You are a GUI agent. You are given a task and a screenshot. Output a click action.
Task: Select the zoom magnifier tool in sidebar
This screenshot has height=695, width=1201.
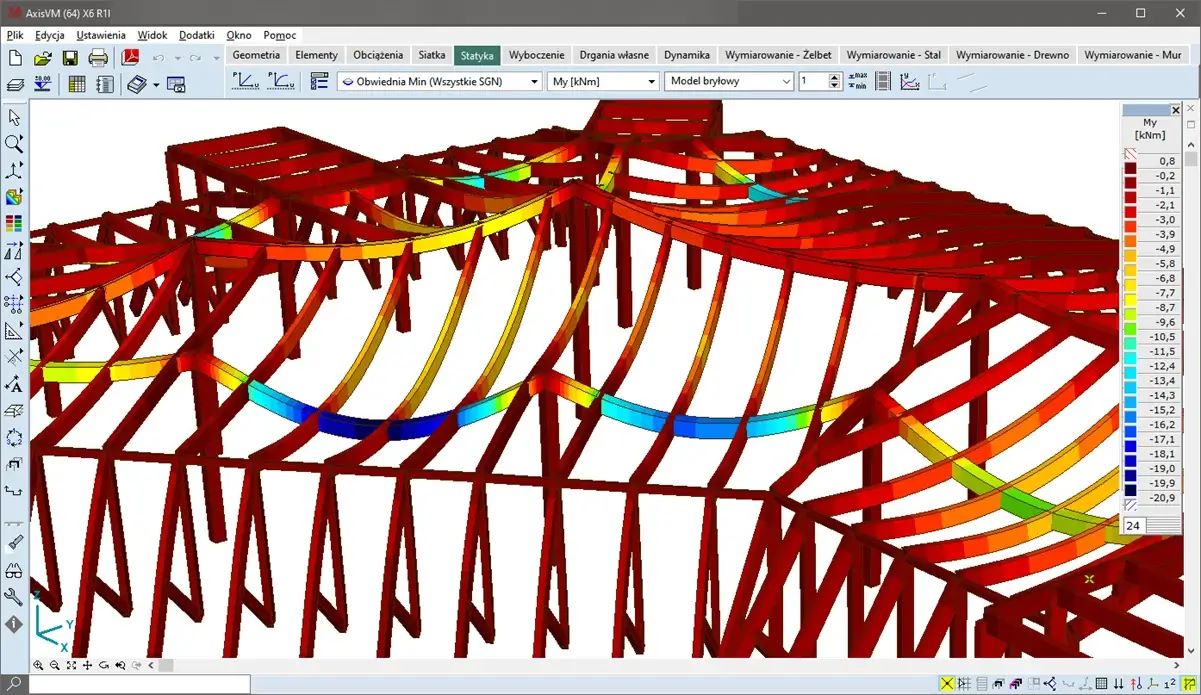click(x=14, y=144)
